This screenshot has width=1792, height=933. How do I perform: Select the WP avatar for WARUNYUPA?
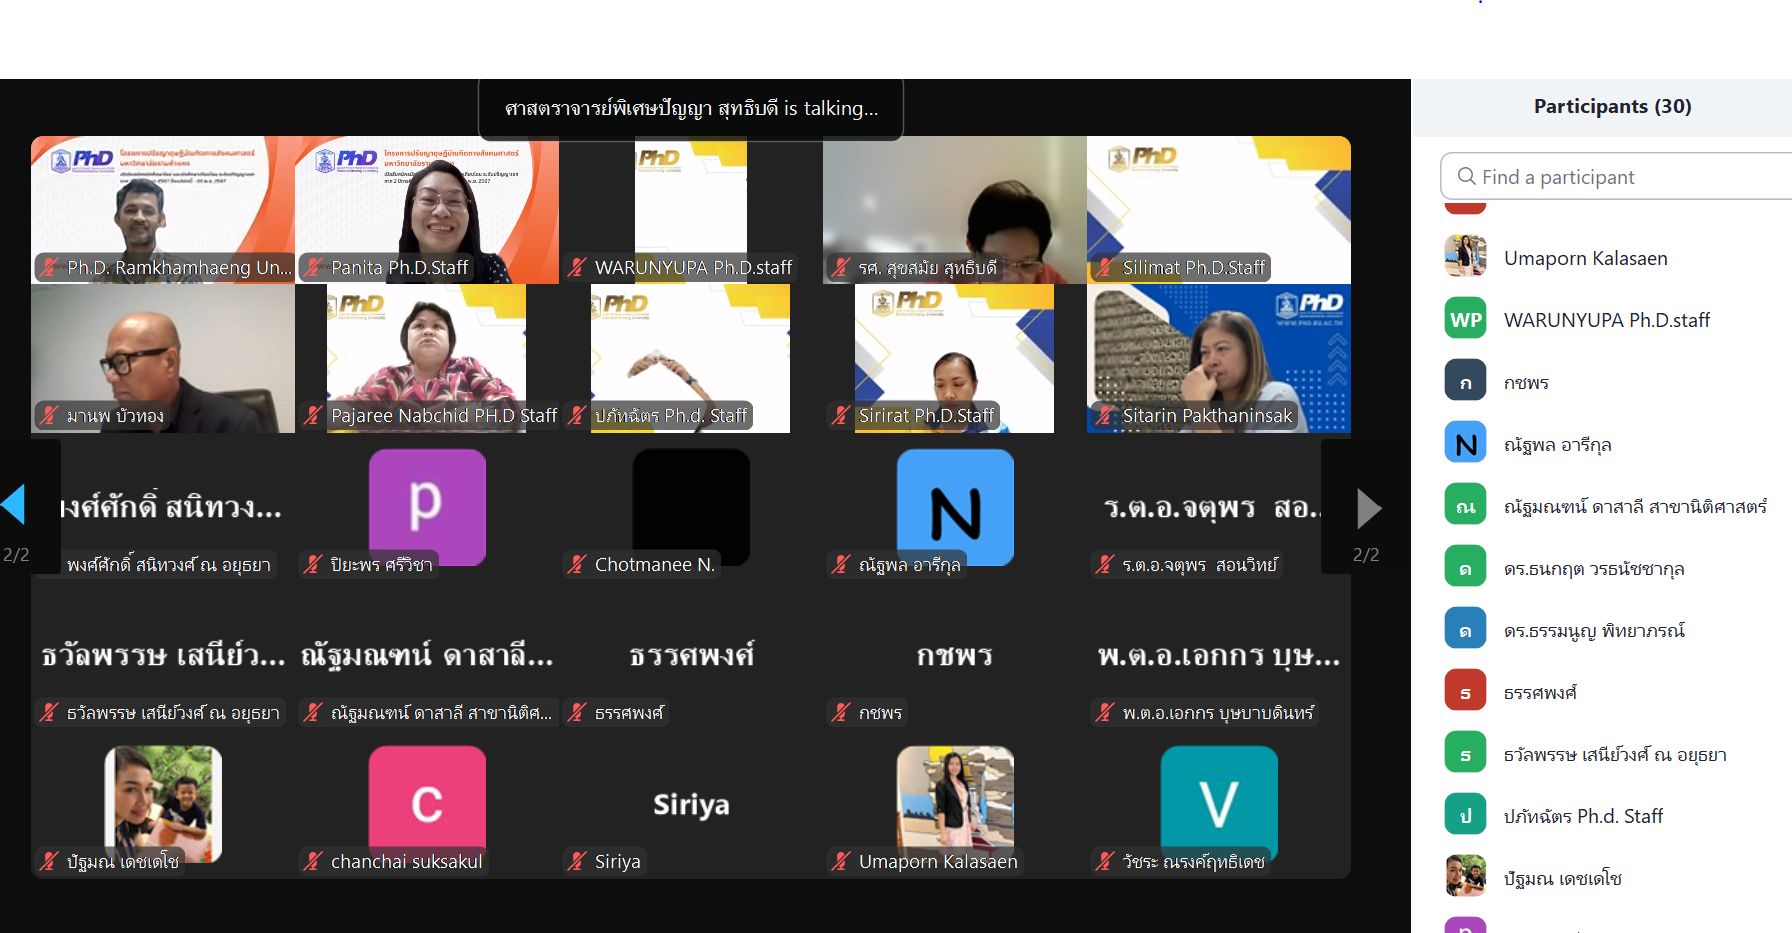tap(1465, 319)
